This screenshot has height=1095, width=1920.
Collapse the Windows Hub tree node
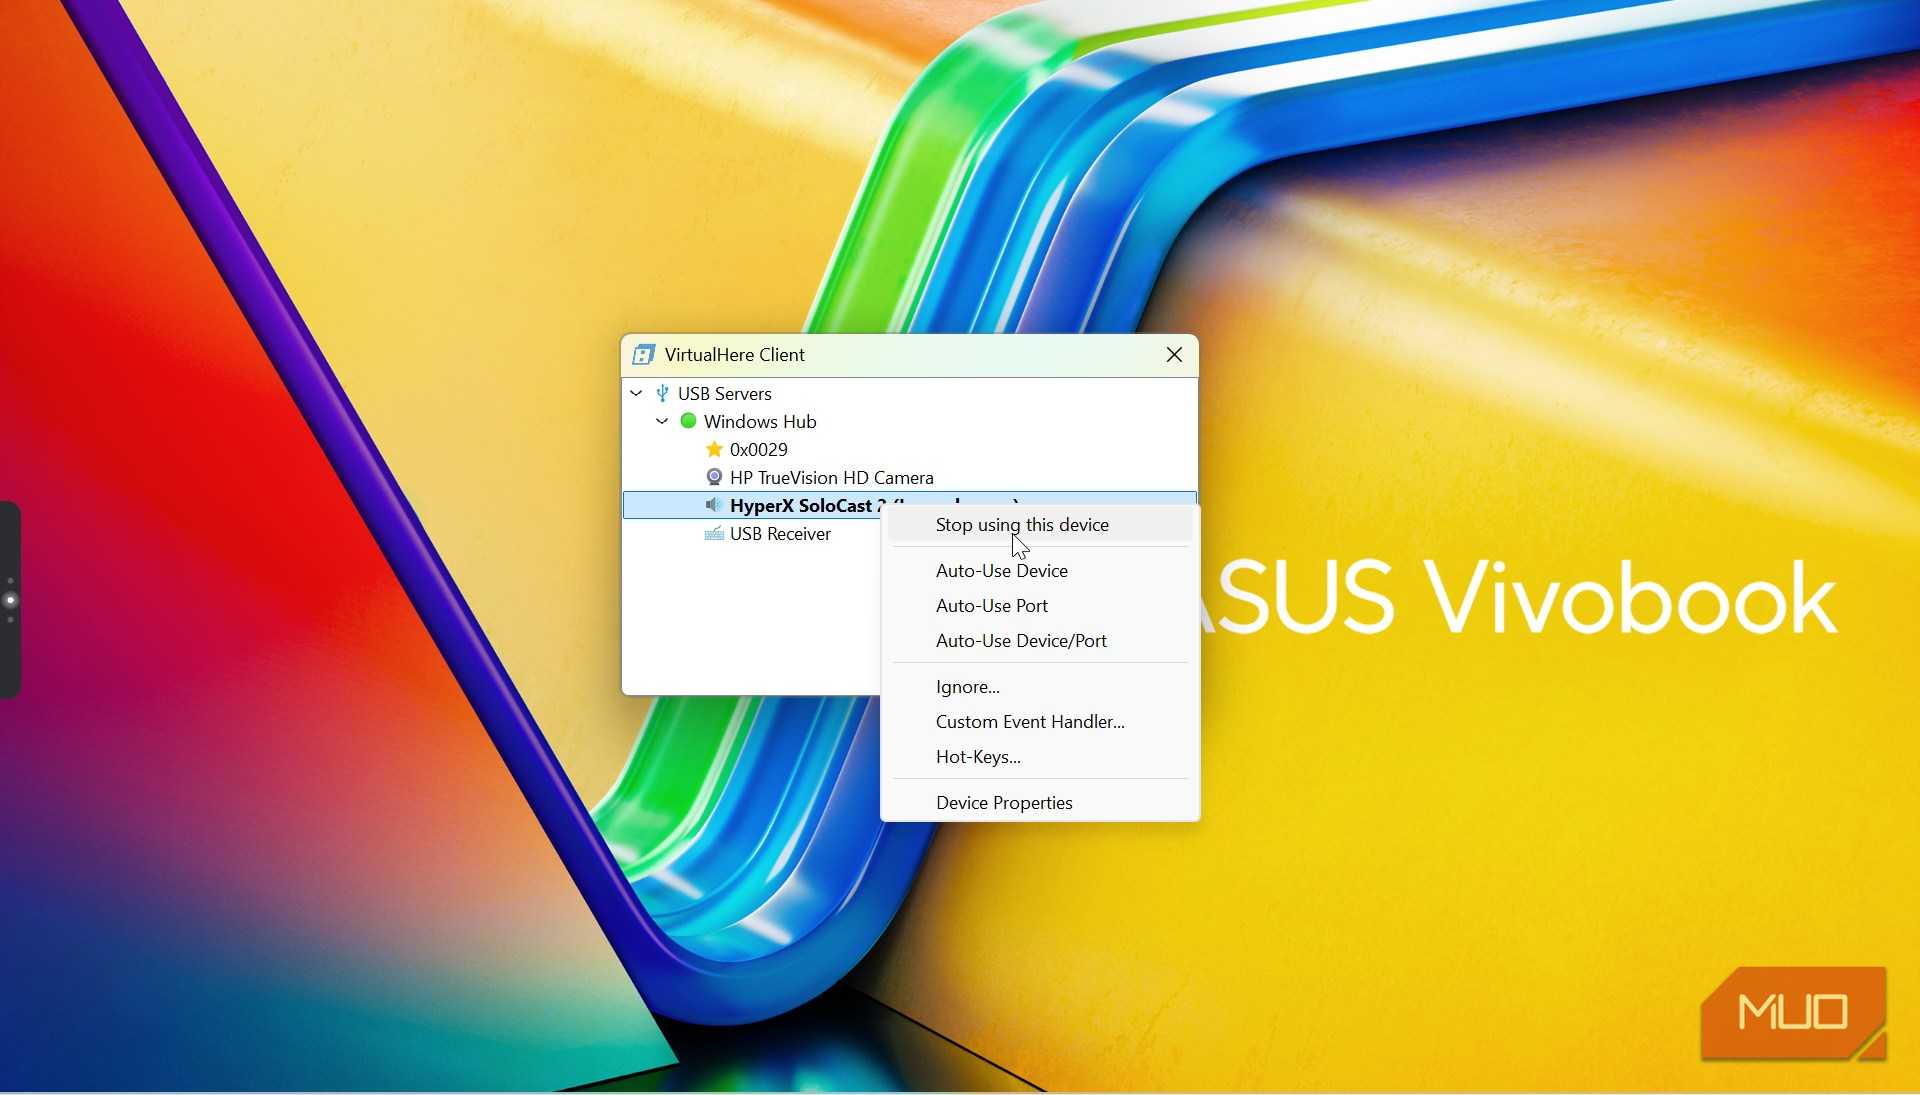(x=662, y=422)
